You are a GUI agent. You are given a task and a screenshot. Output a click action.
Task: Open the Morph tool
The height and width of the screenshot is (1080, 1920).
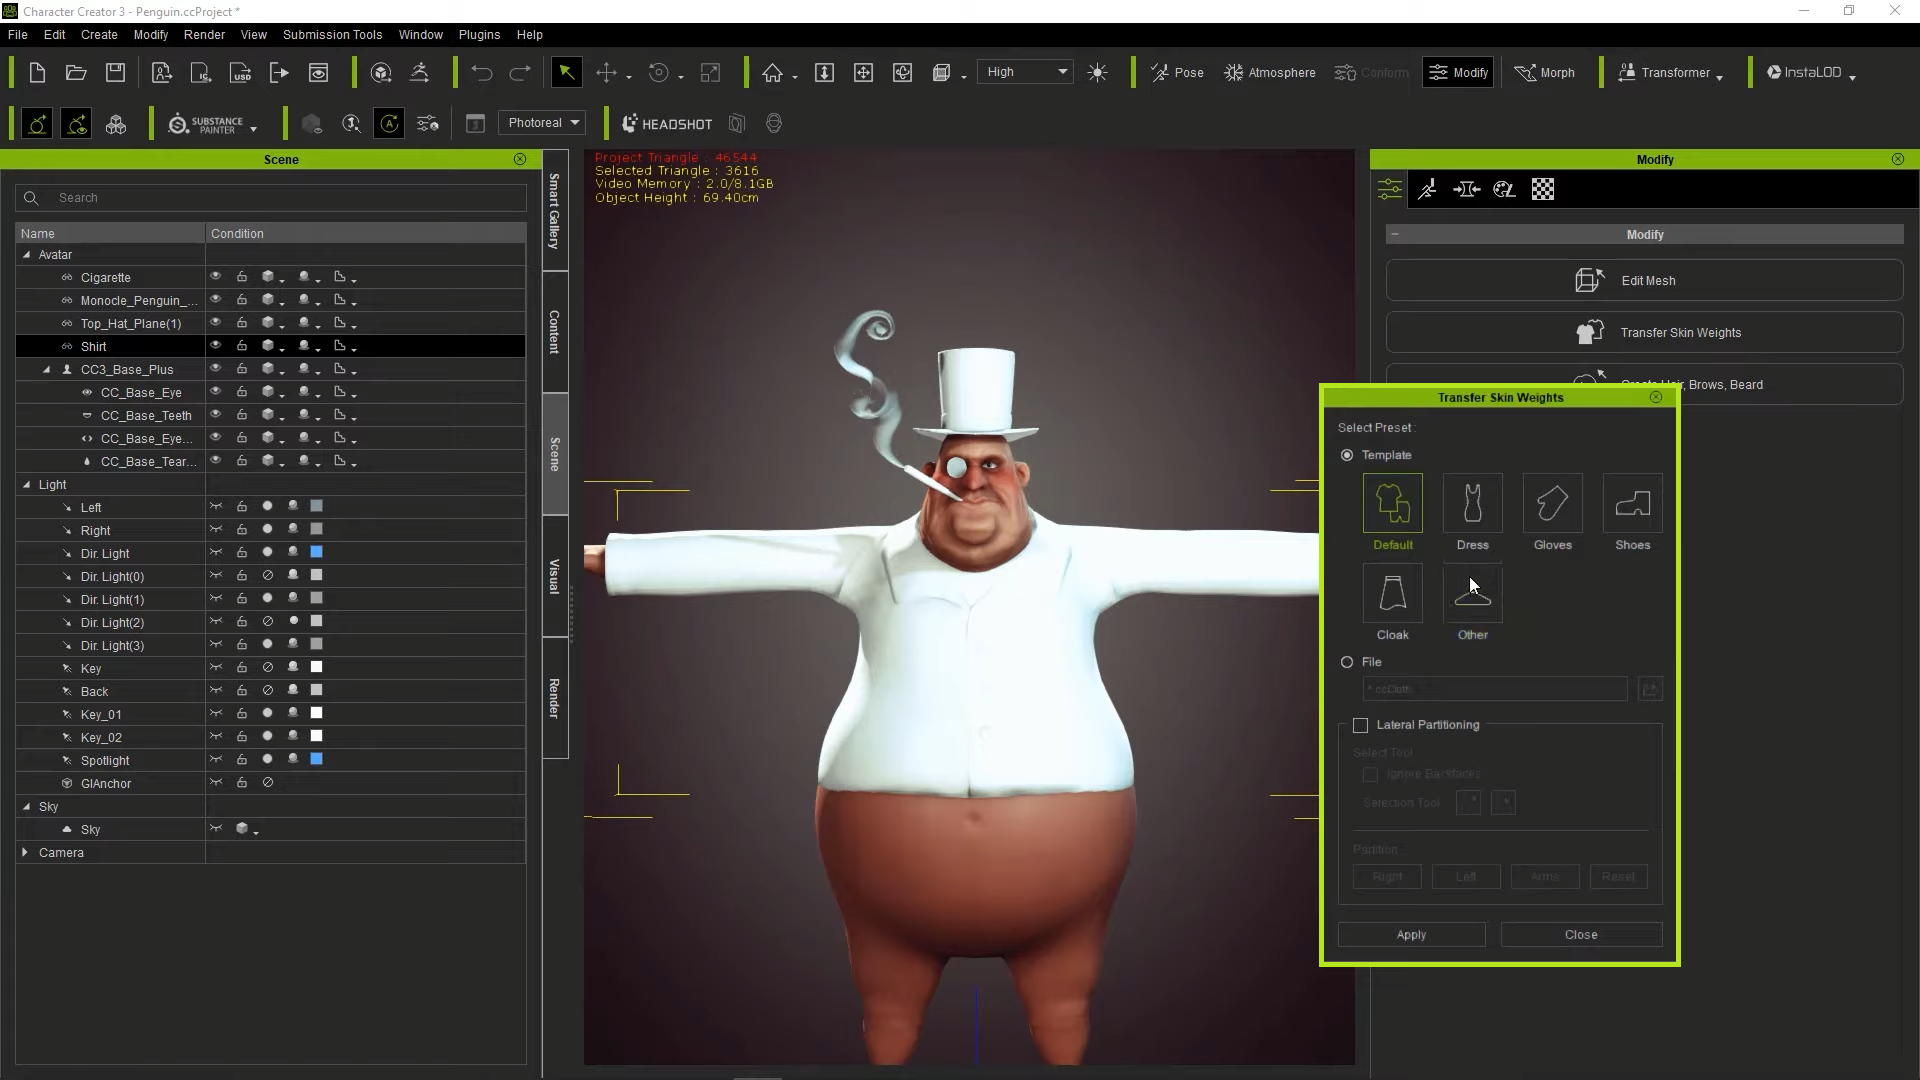[x=1545, y=72]
